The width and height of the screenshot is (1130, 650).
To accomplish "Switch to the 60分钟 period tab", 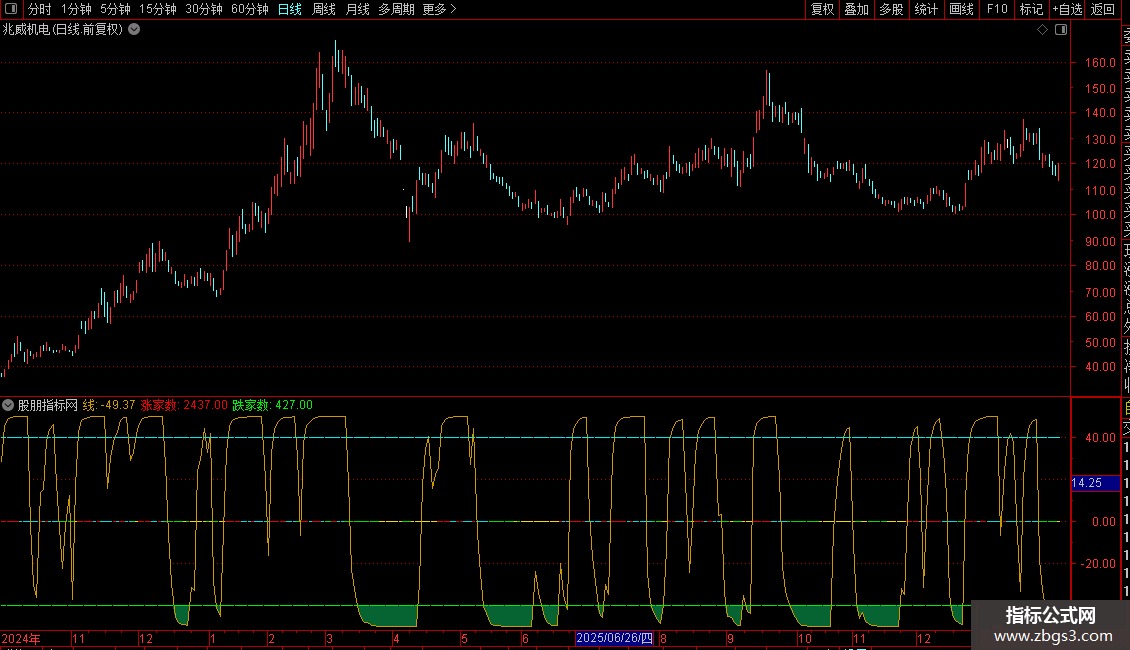I will 249,9.
